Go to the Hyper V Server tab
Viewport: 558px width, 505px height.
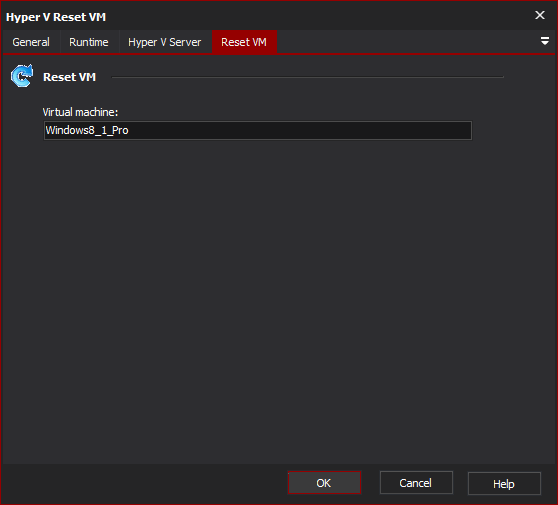coord(164,42)
